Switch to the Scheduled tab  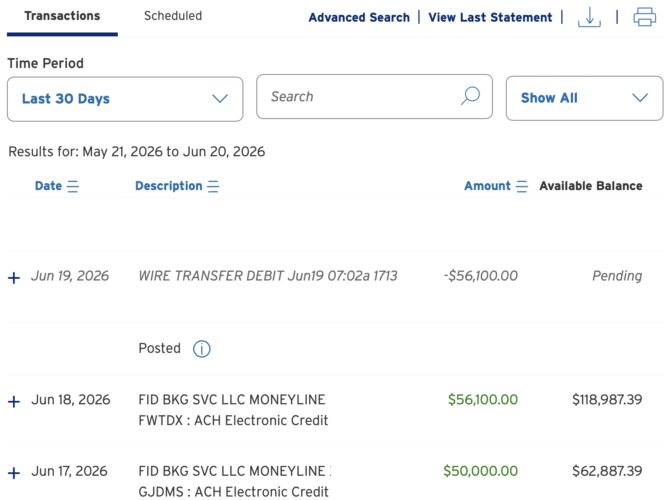click(173, 16)
